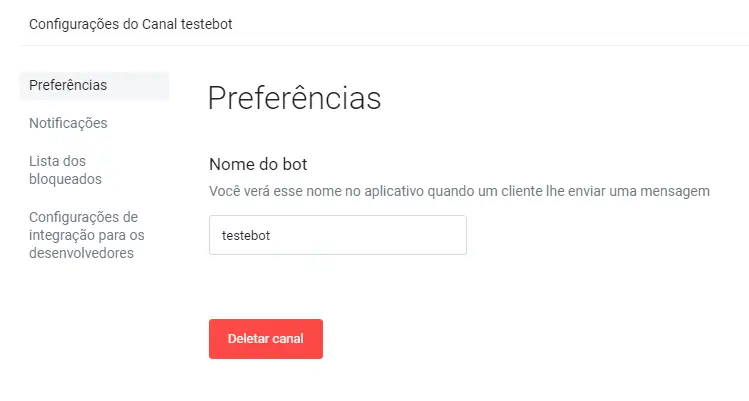The width and height of the screenshot is (749, 401).
Task: Click the Nome do bot text field
Action: coord(337,235)
